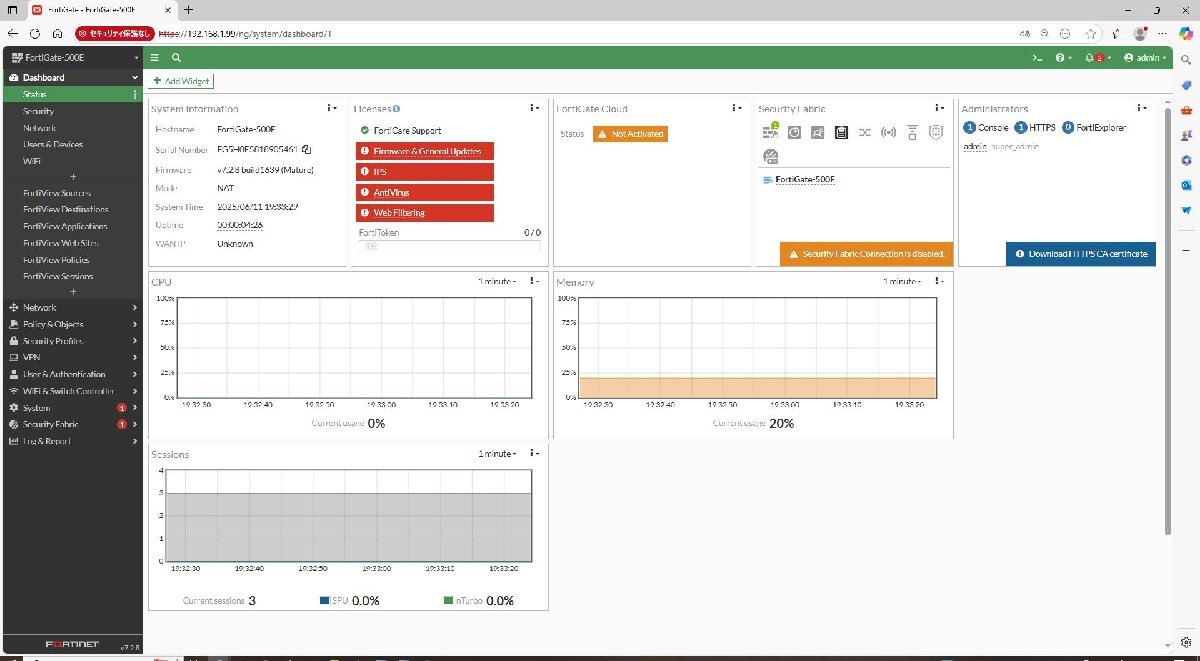Change Sessions widget 1 minute timeframe
The image size is (1200, 661).
tap(497, 454)
